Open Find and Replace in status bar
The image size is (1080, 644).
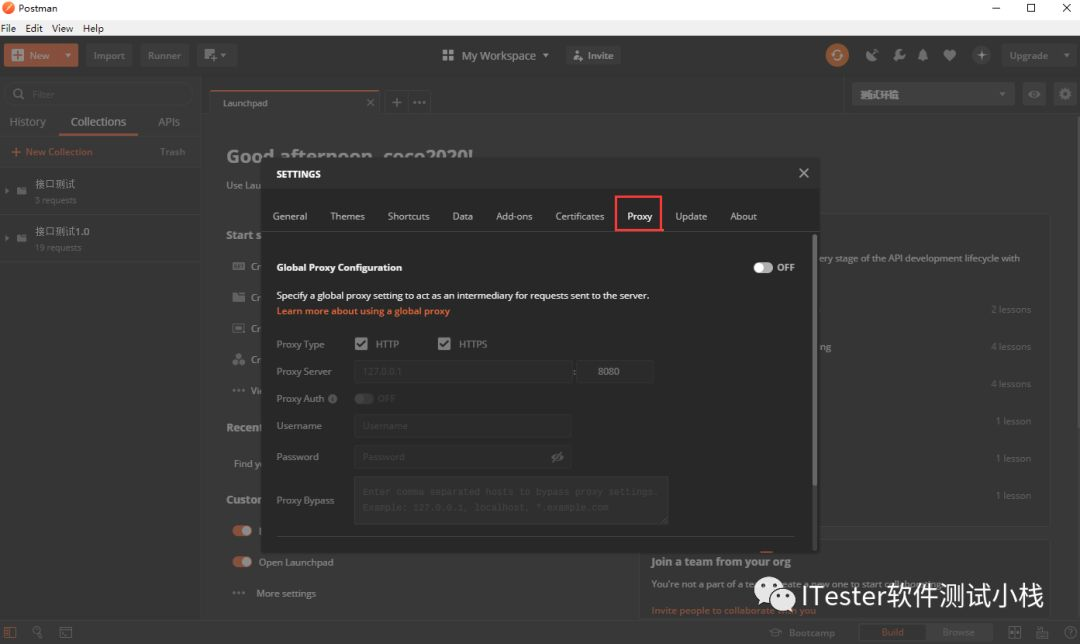pos(37,632)
